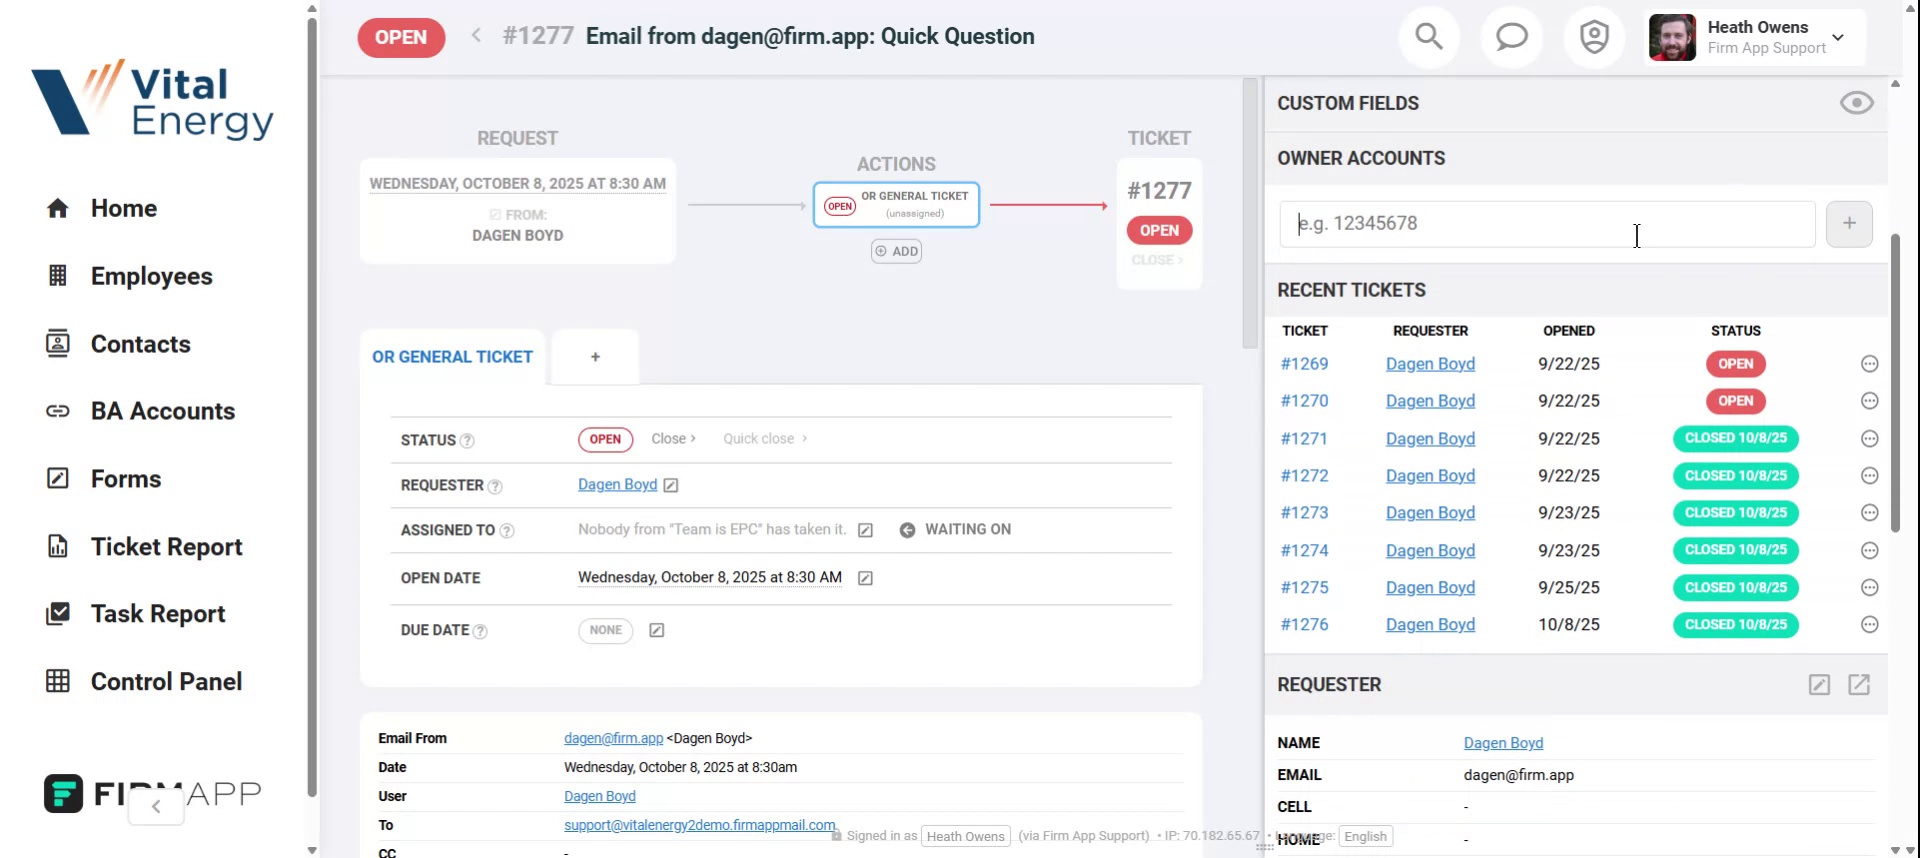
Task: Click the Owner Accounts input field
Action: point(1546,224)
